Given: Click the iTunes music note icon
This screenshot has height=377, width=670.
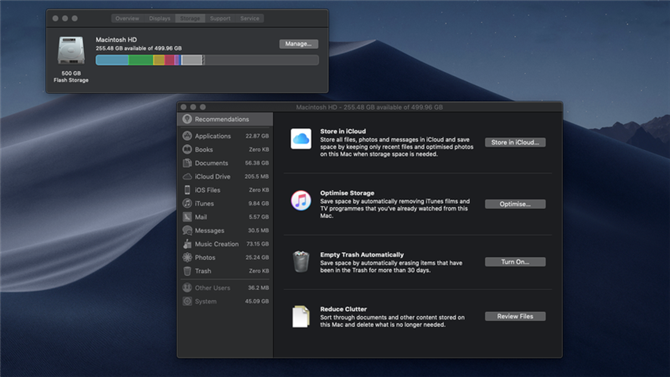Looking at the screenshot, I should (301, 200).
